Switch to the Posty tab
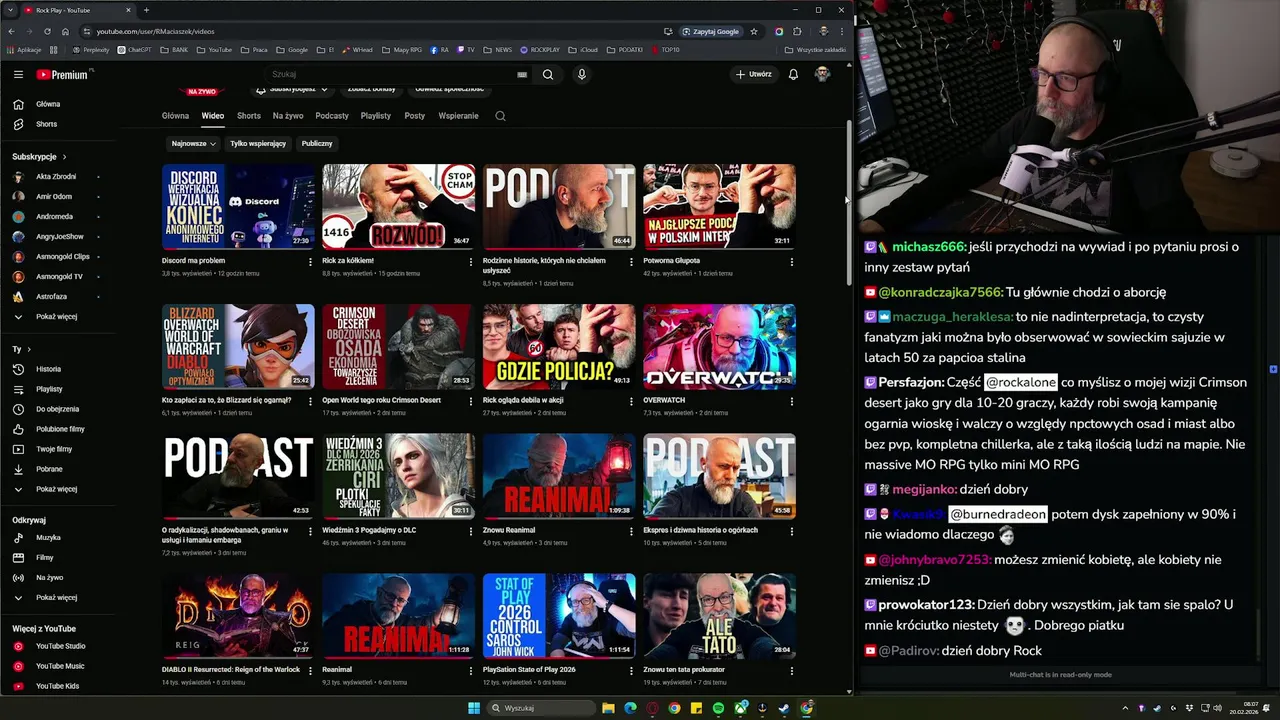 (415, 116)
